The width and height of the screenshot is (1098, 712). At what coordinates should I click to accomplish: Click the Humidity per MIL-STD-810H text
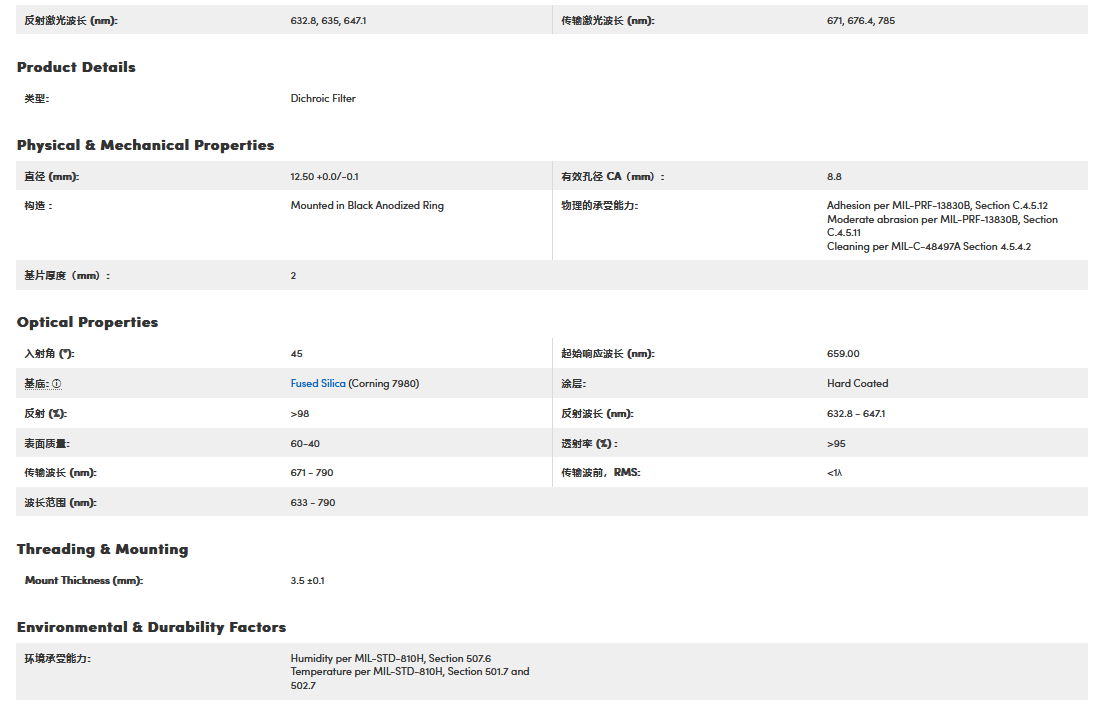click(390, 658)
